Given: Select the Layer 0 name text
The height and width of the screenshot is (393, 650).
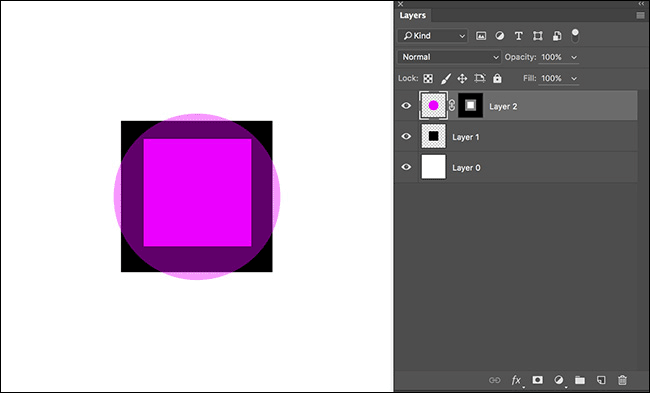Looking at the screenshot, I should pyautogui.click(x=466, y=168).
